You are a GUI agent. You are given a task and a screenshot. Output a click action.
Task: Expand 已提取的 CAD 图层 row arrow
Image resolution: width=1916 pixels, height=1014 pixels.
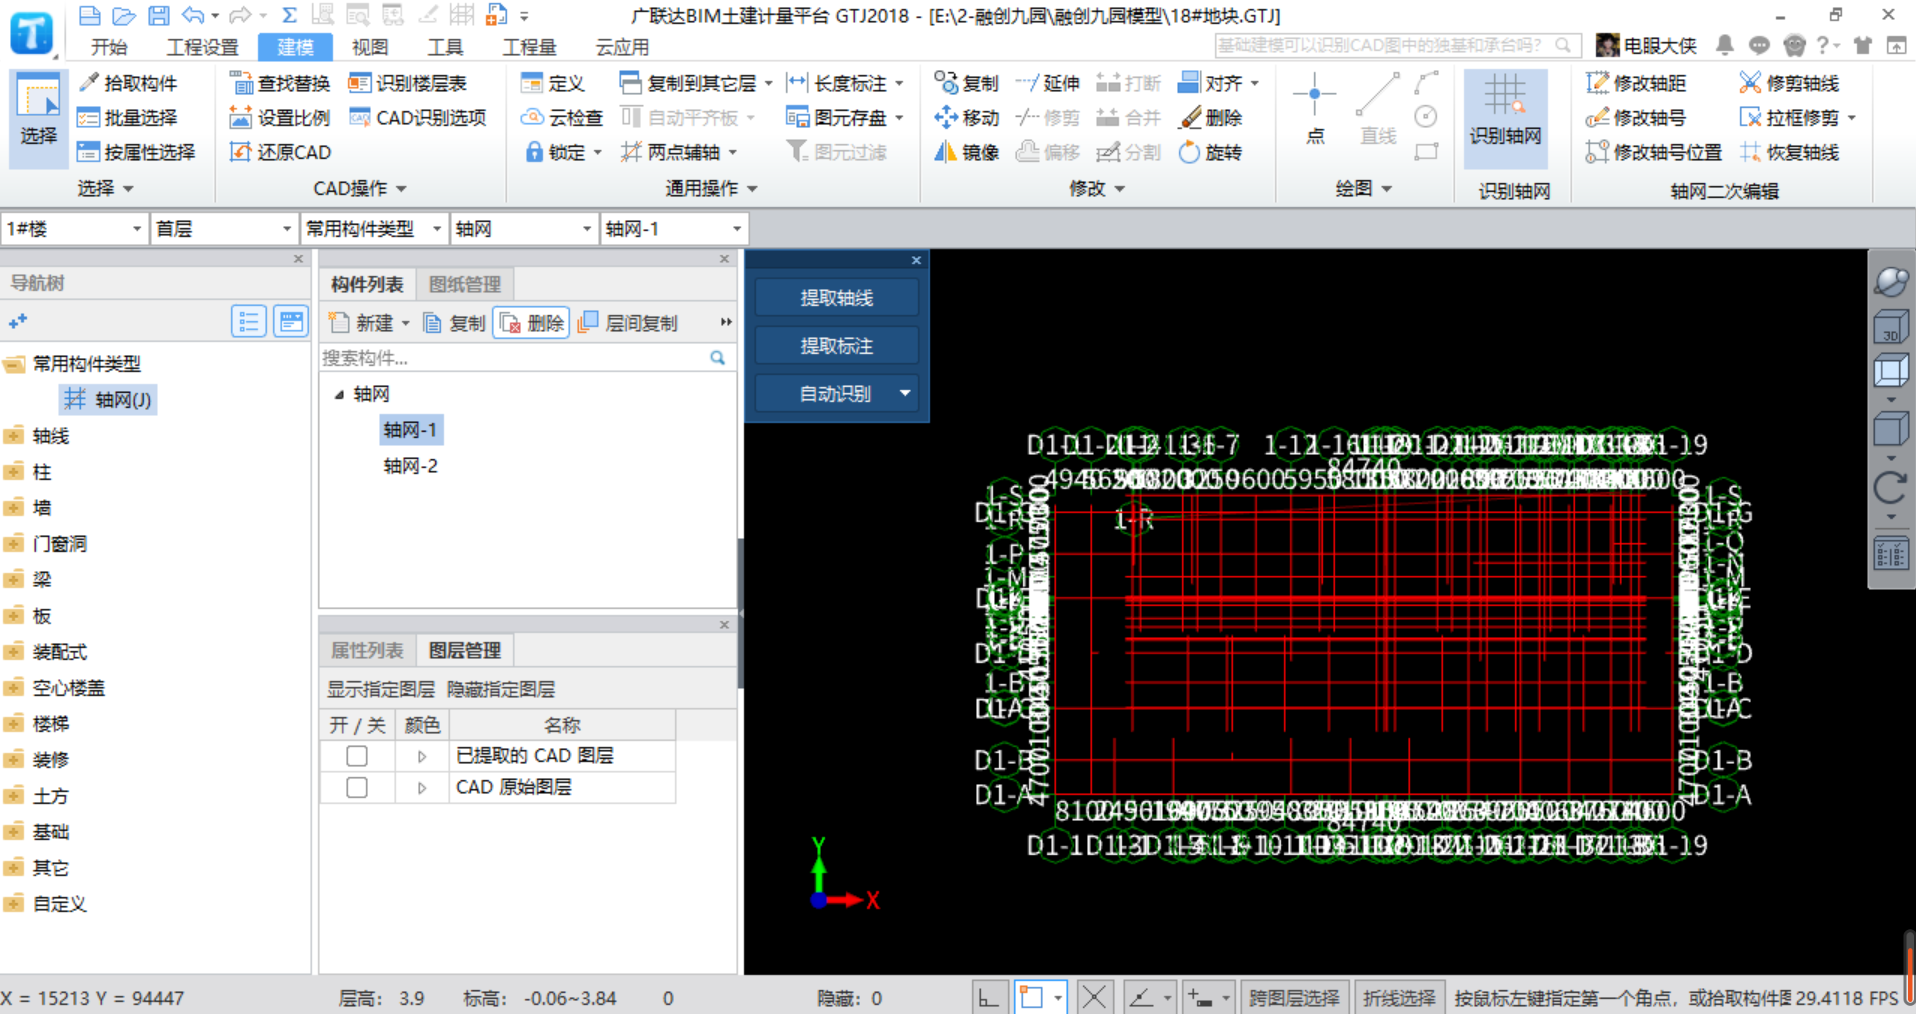tap(422, 757)
